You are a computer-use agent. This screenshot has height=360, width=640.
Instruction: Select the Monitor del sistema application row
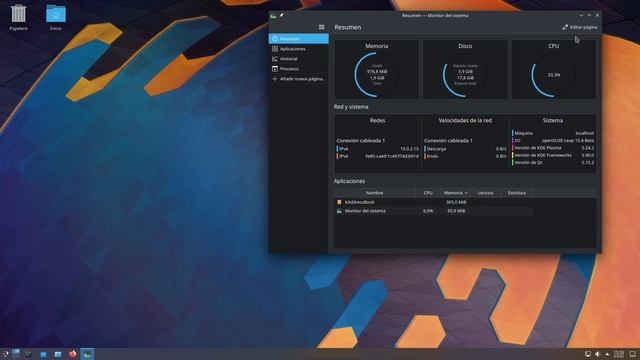[x=433, y=211]
